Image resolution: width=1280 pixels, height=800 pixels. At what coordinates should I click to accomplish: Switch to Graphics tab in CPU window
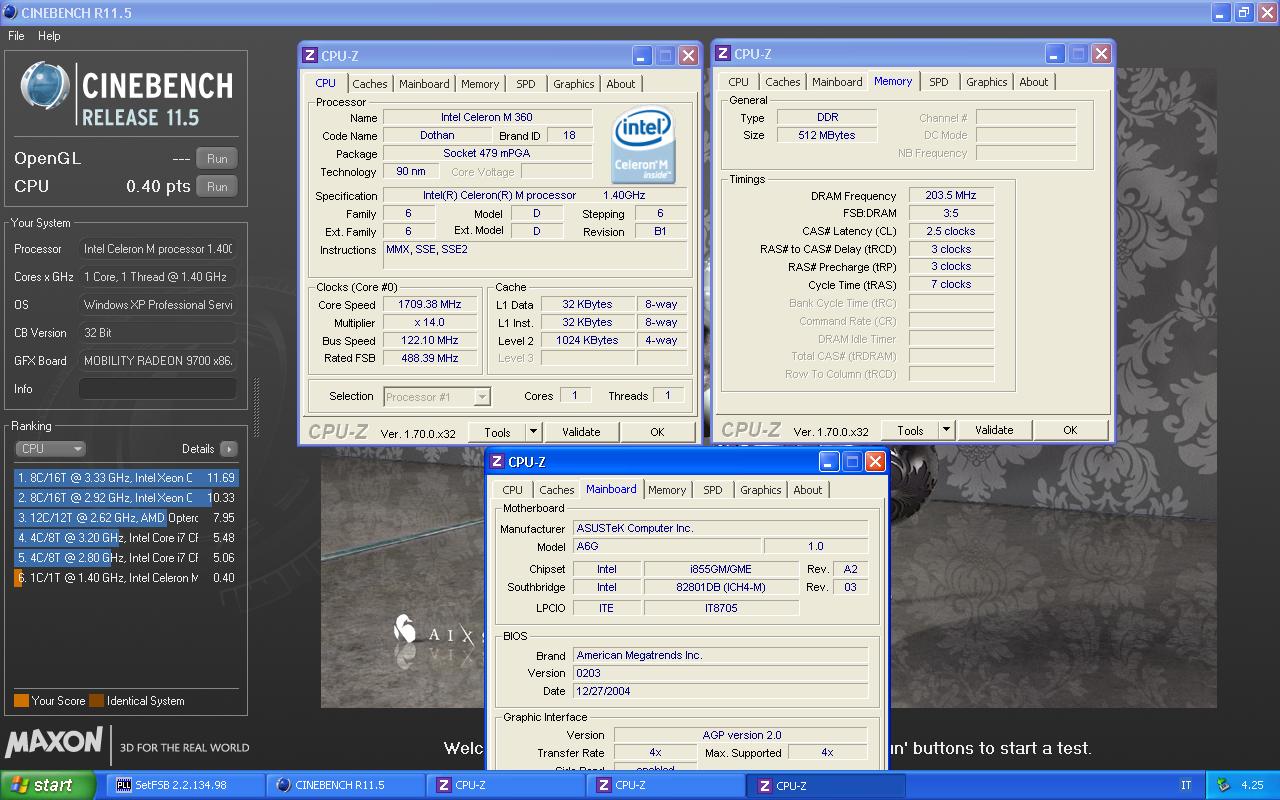(574, 84)
